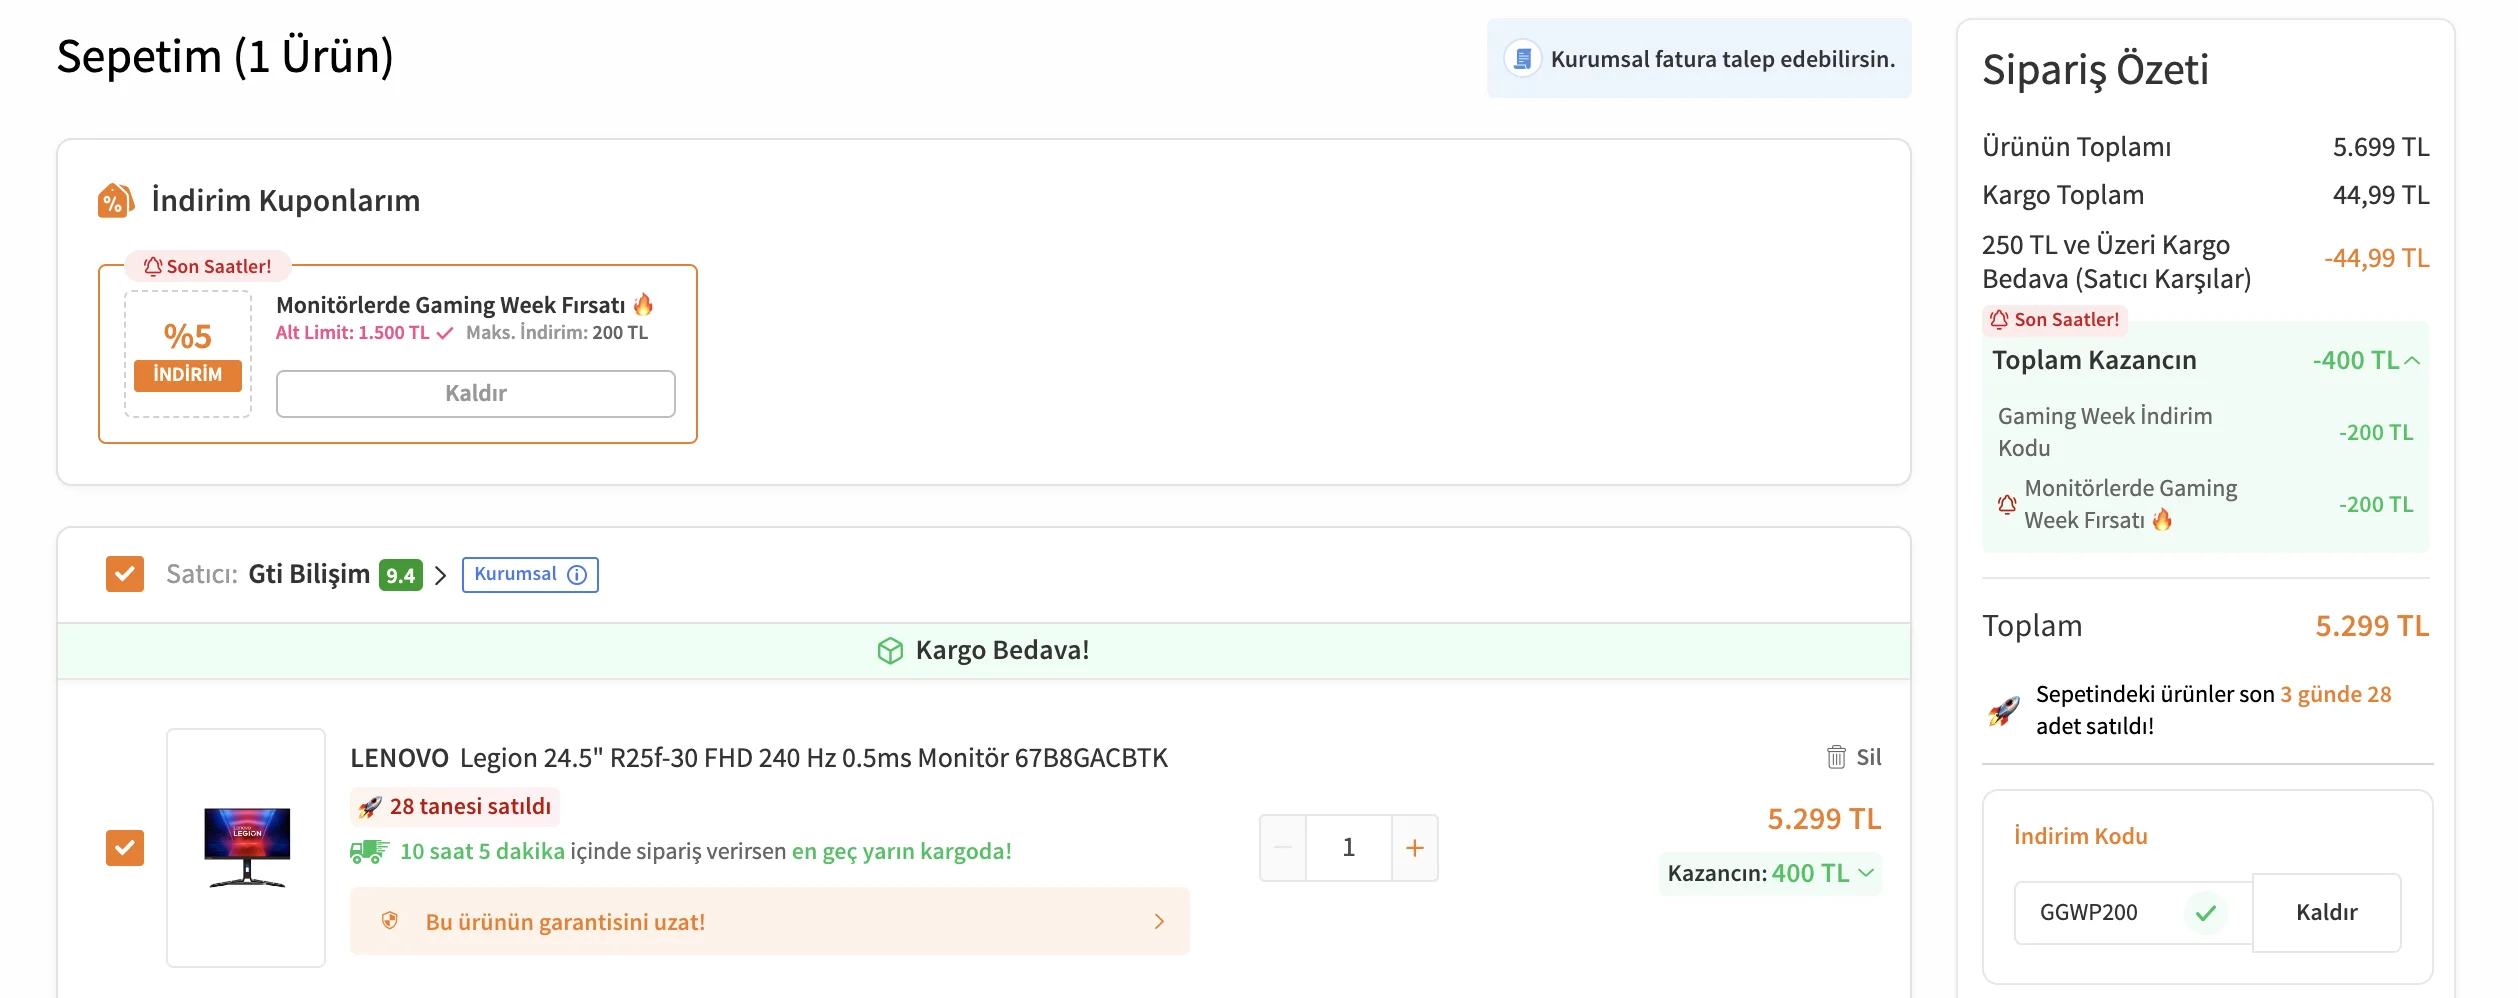Remove the GGWP200 discount code
This screenshot has height=998, width=2518.
pyautogui.click(x=2326, y=913)
